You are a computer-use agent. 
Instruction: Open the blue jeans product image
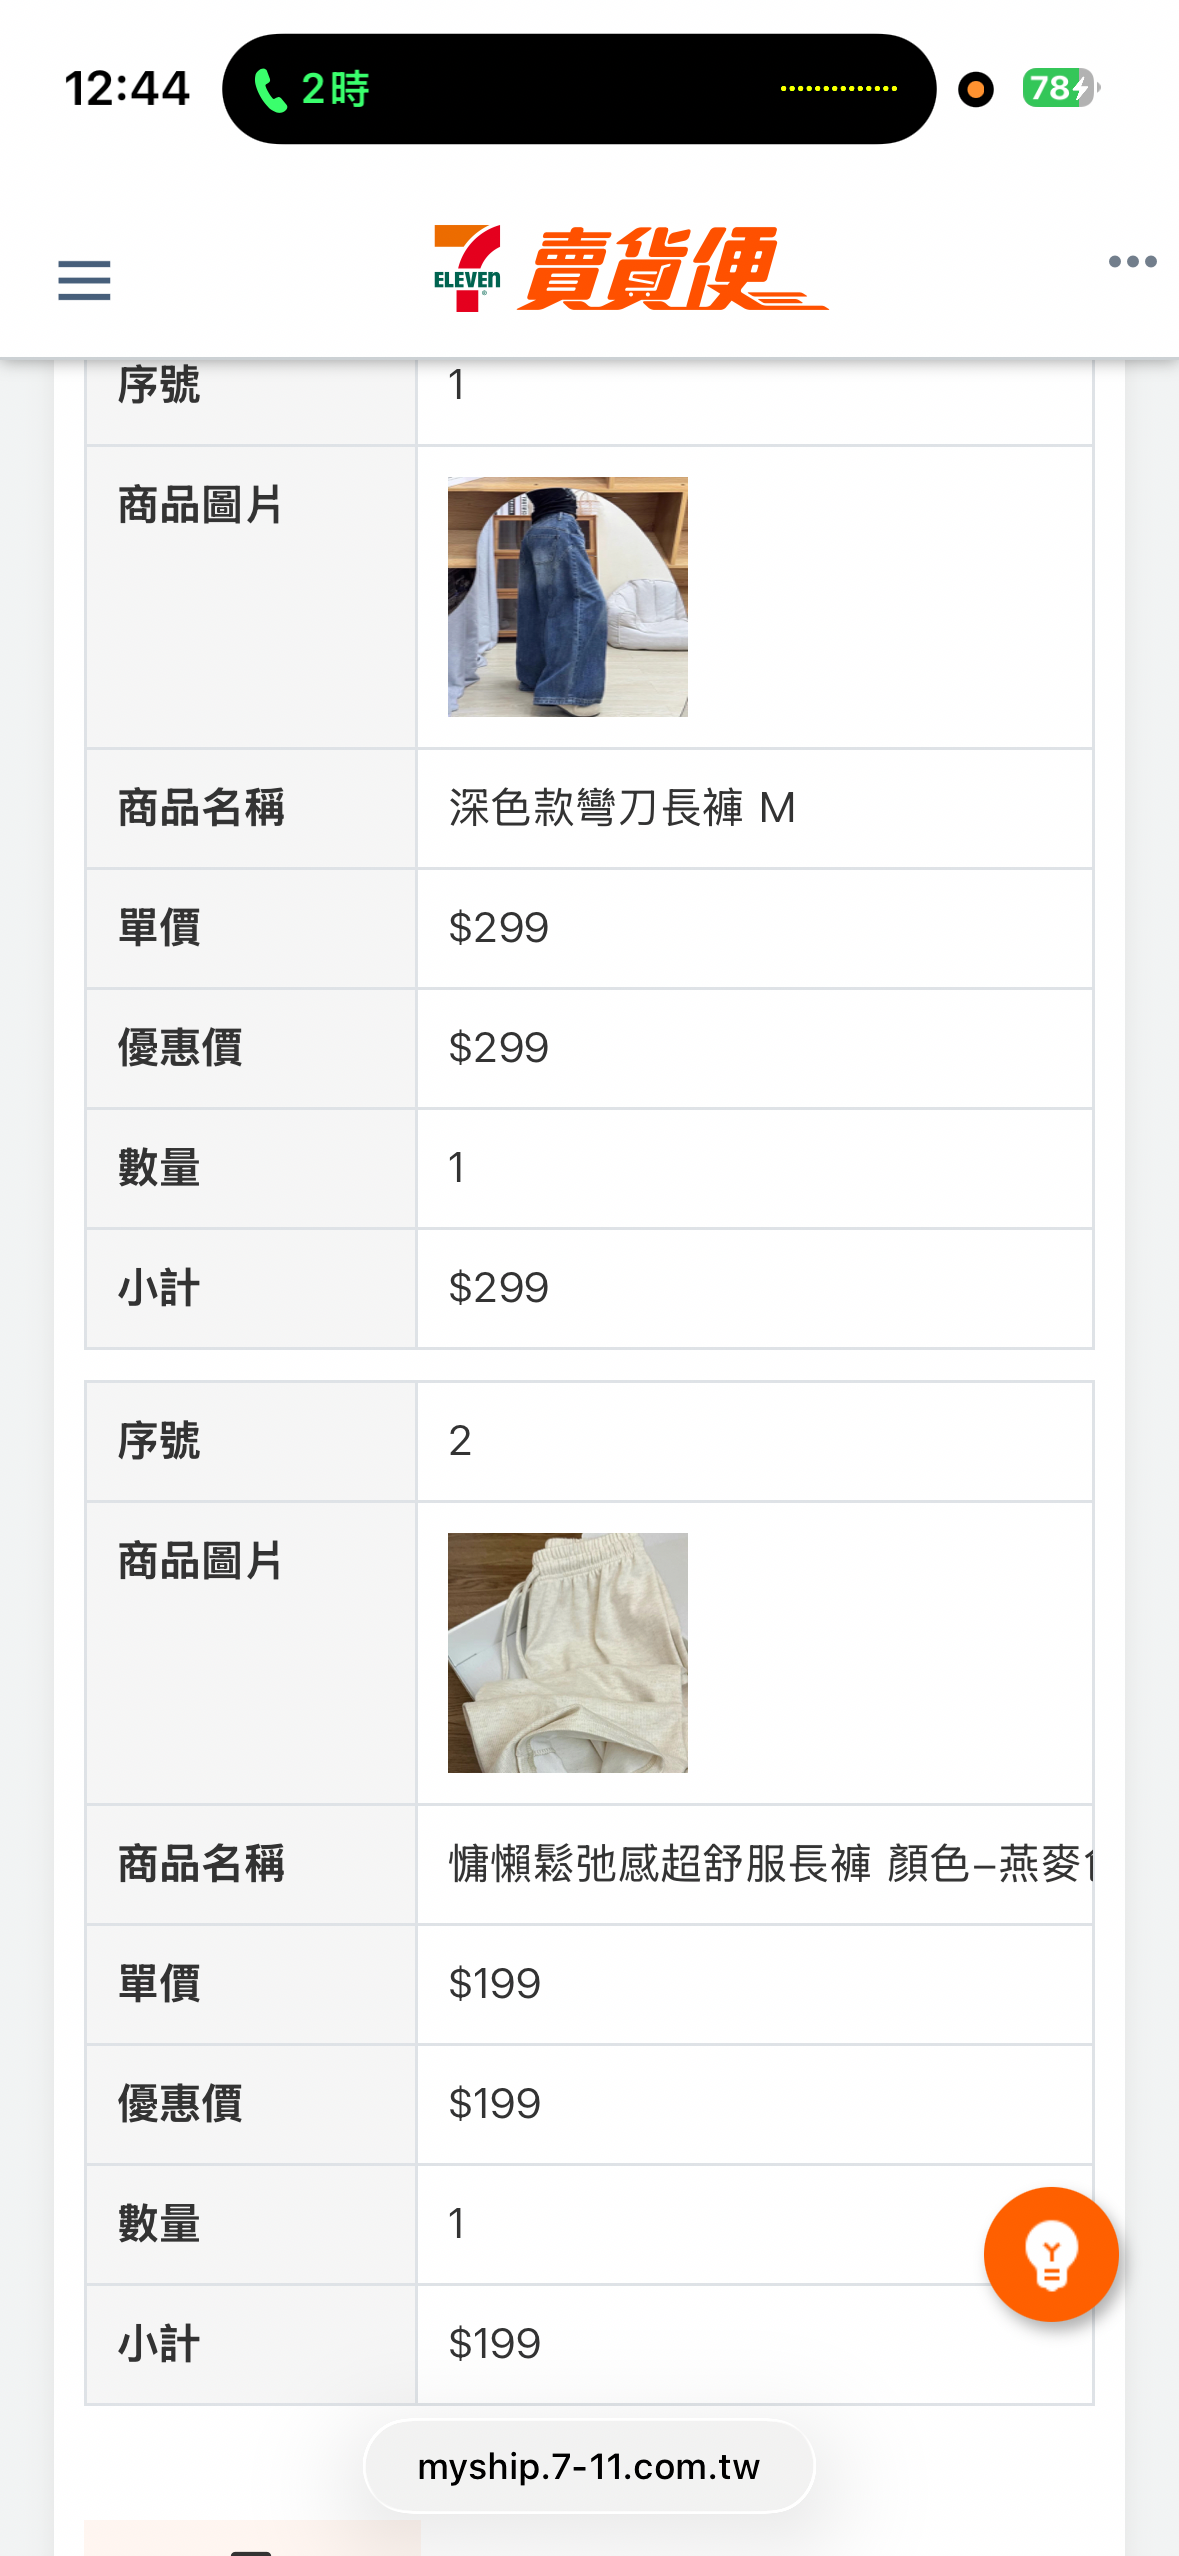tap(567, 597)
